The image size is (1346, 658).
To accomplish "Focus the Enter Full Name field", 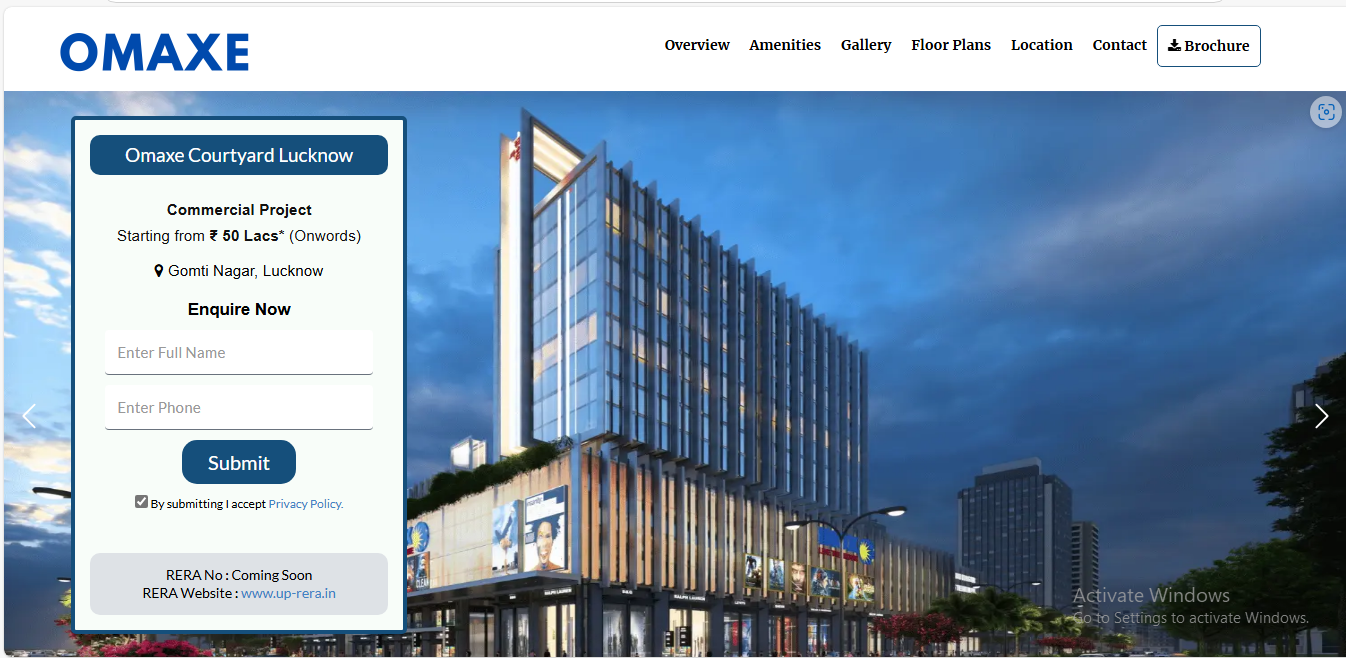I will [239, 353].
